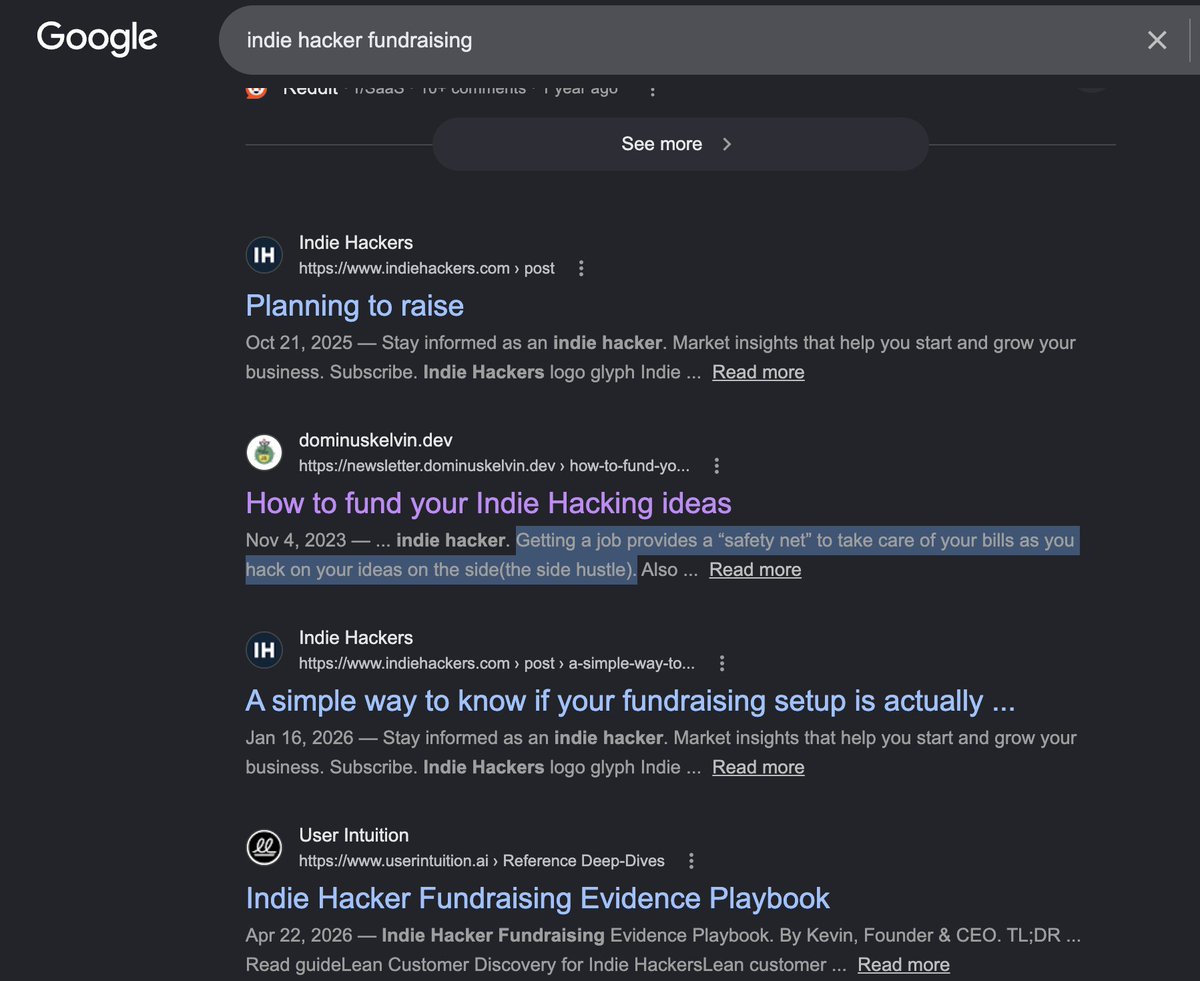Click the dominuskelvin.dev favicon
Screen dimensions: 1200x981
point(264,453)
